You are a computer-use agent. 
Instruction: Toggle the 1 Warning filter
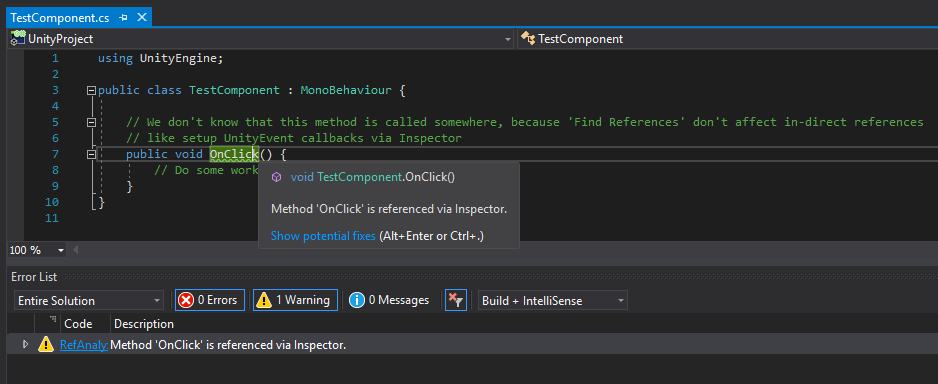pyautogui.click(x=295, y=300)
